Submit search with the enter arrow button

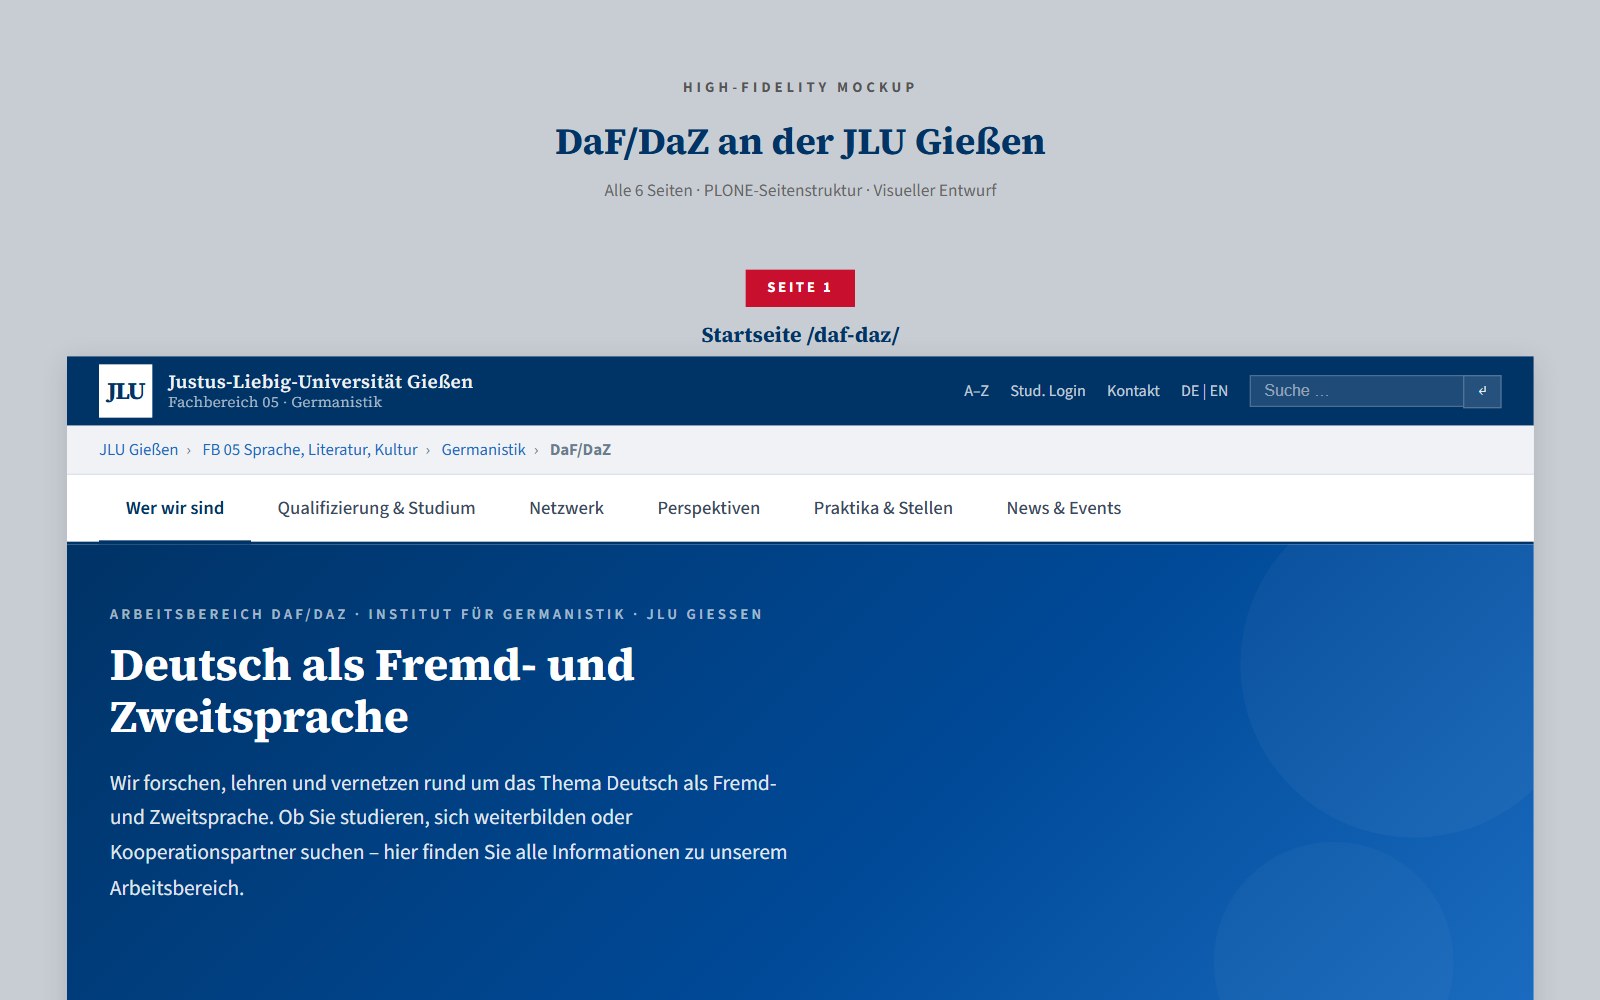[x=1482, y=391]
